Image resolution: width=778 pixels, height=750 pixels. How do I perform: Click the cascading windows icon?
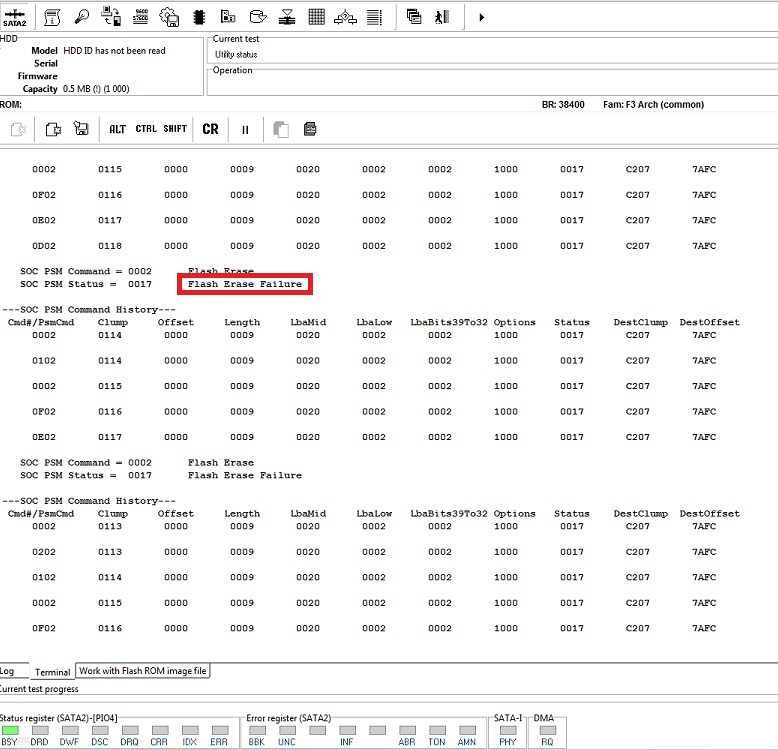point(414,17)
